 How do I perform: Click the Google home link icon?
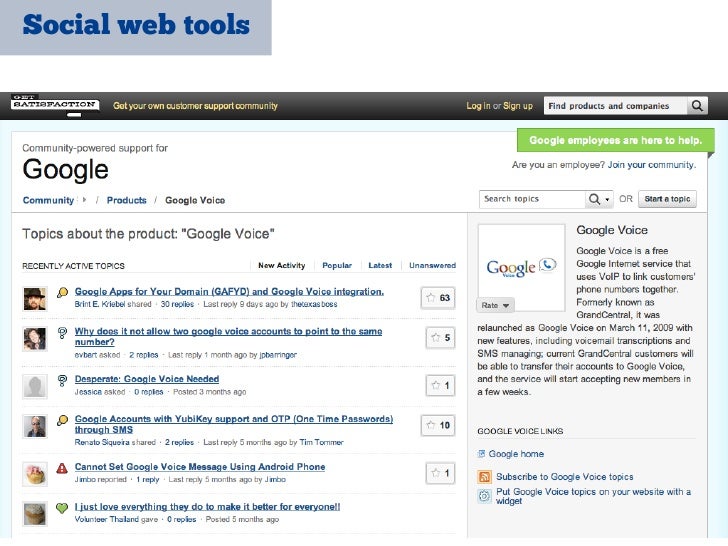click(x=481, y=454)
